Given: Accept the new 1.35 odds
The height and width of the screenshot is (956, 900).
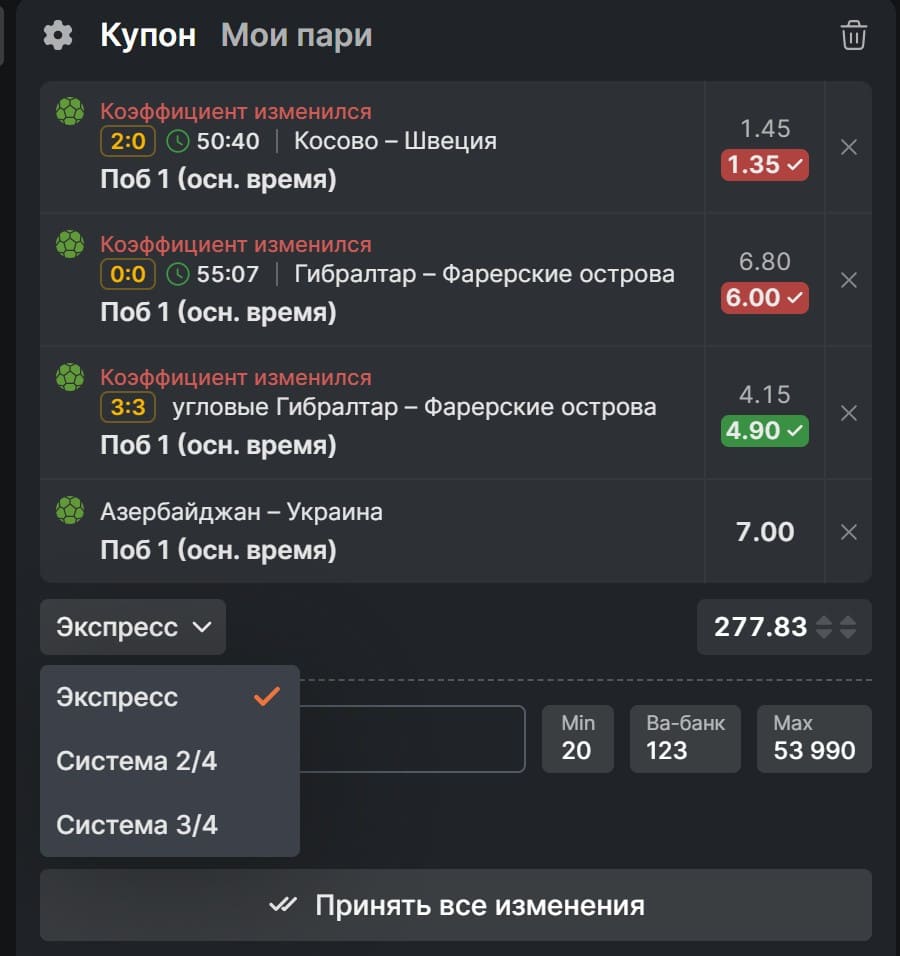Looking at the screenshot, I should [765, 165].
